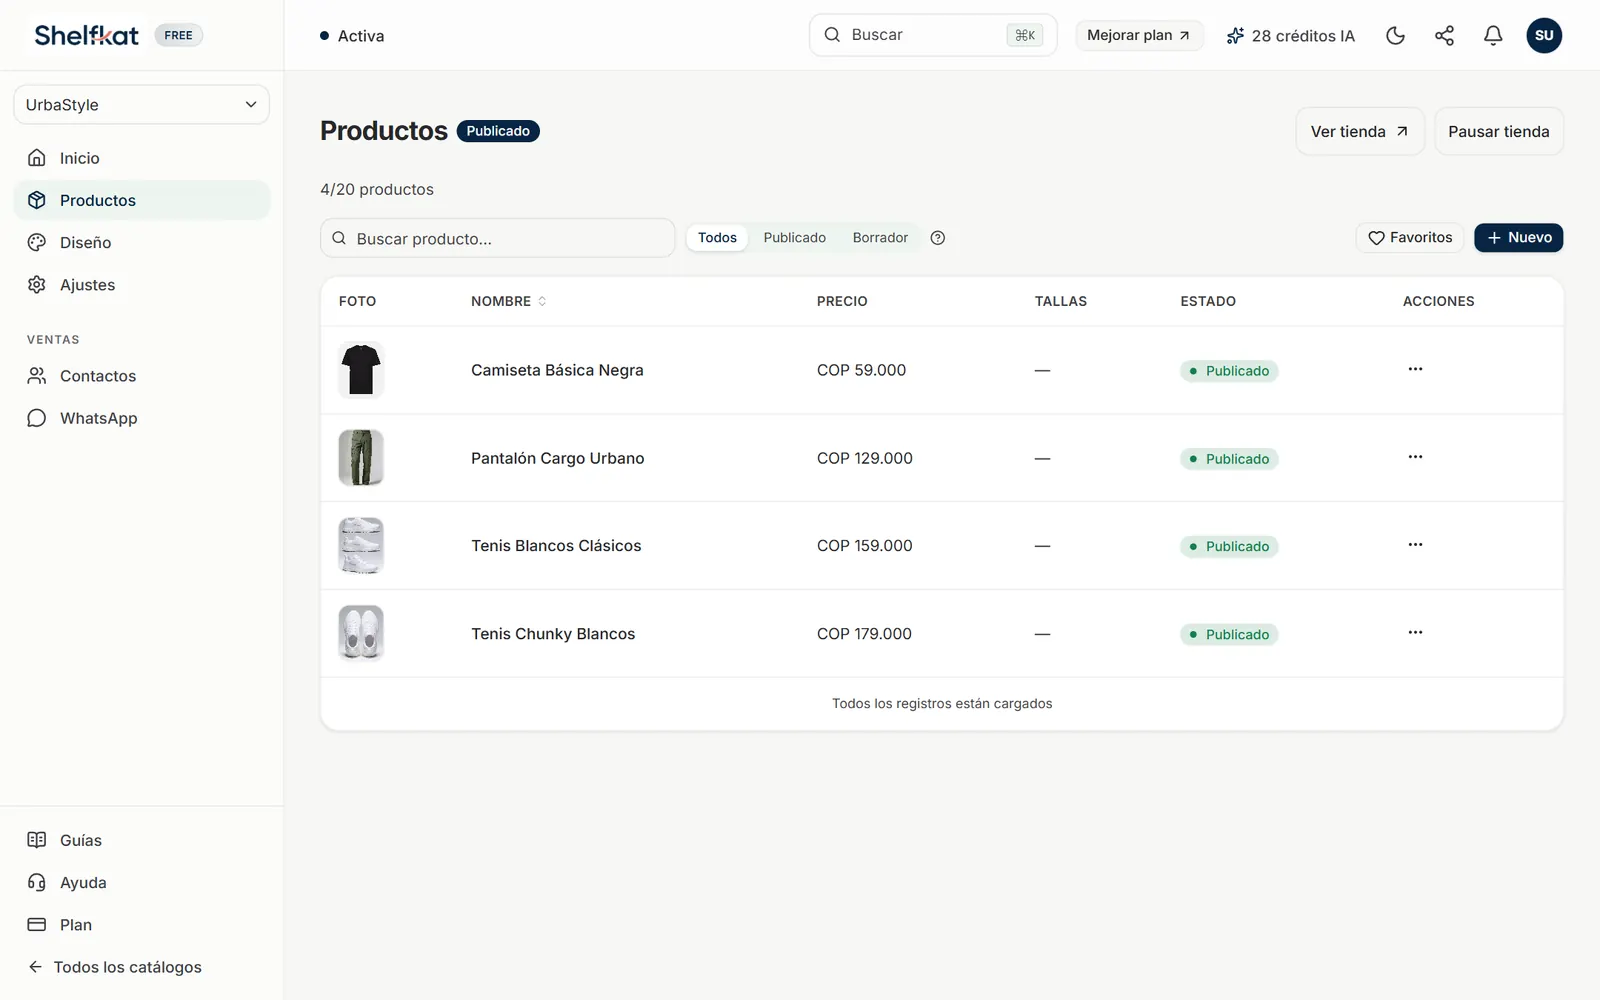This screenshot has width=1600, height=1000.
Task: Click the black t-shirt thumbnail
Action: pyautogui.click(x=361, y=370)
